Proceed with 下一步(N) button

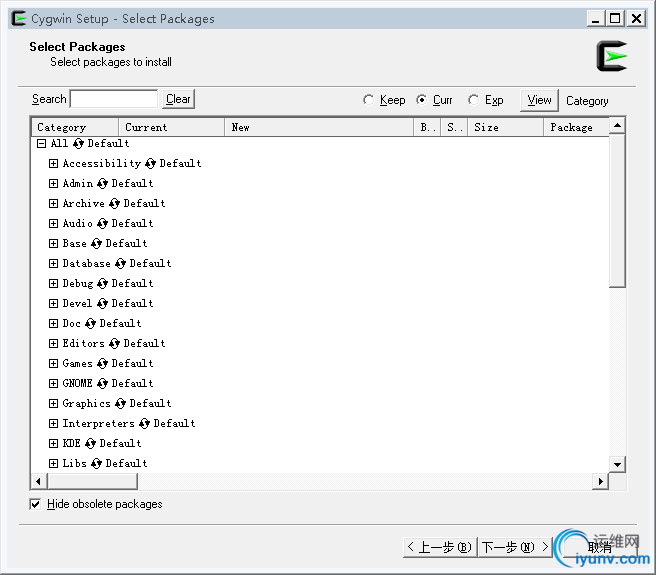click(x=515, y=547)
